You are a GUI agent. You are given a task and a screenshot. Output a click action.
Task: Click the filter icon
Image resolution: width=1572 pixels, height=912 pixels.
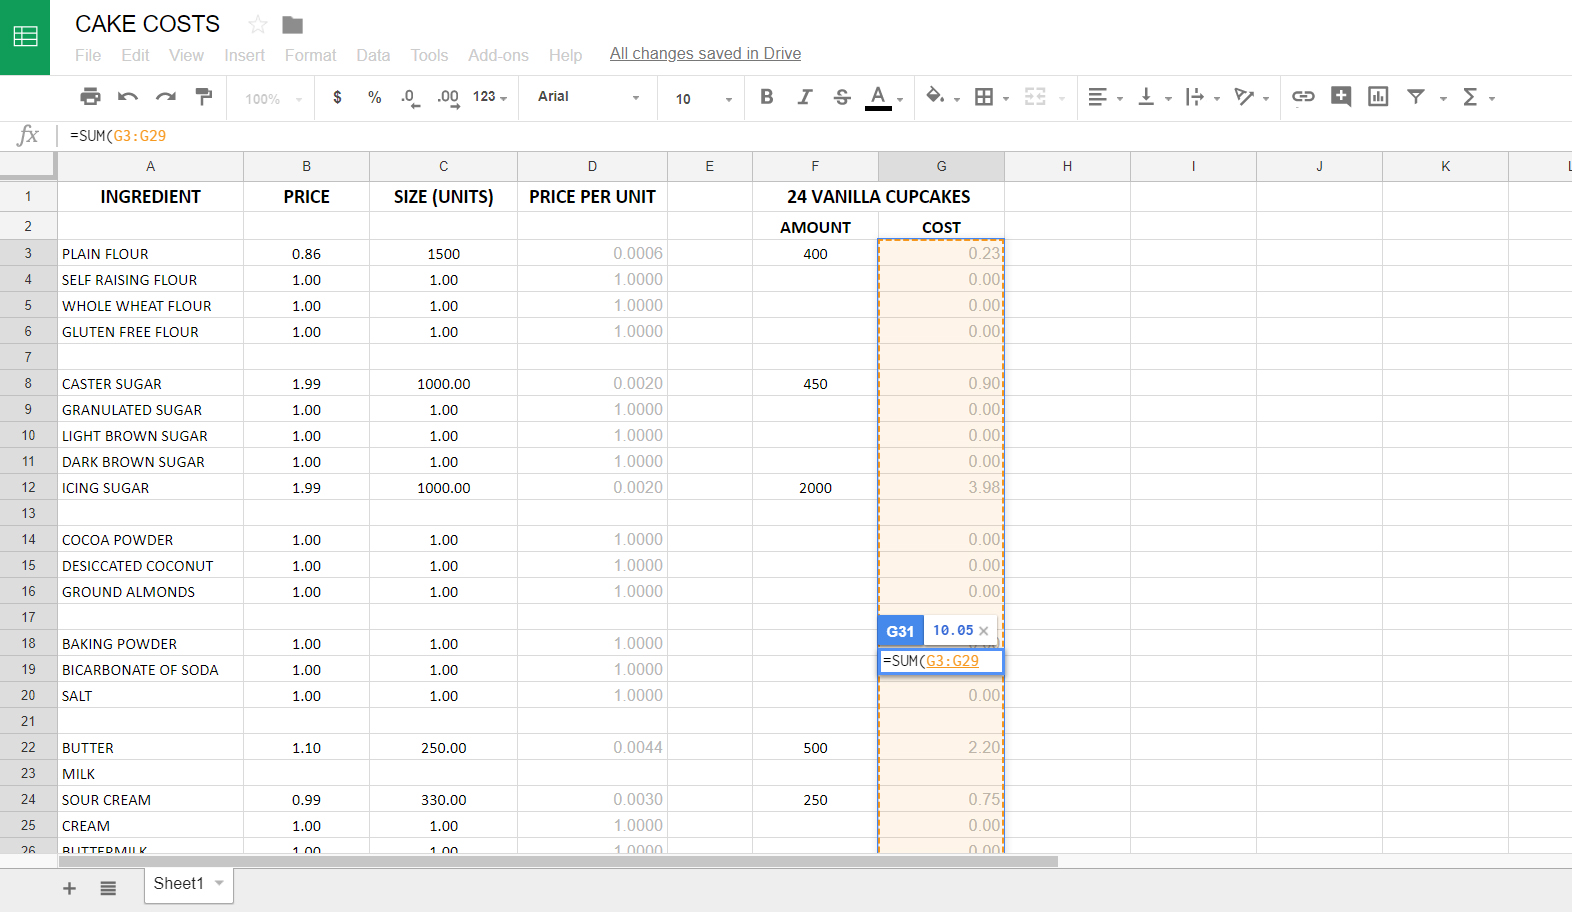point(1416,97)
